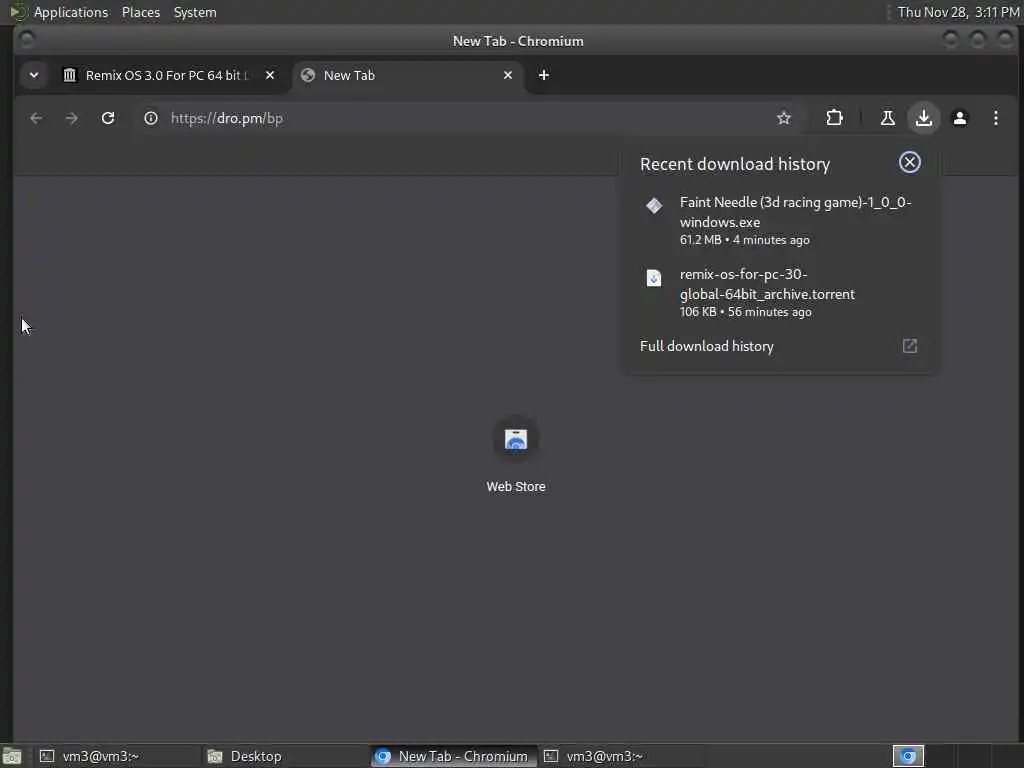Open the tab search dropdown arrow

(34, 75)
